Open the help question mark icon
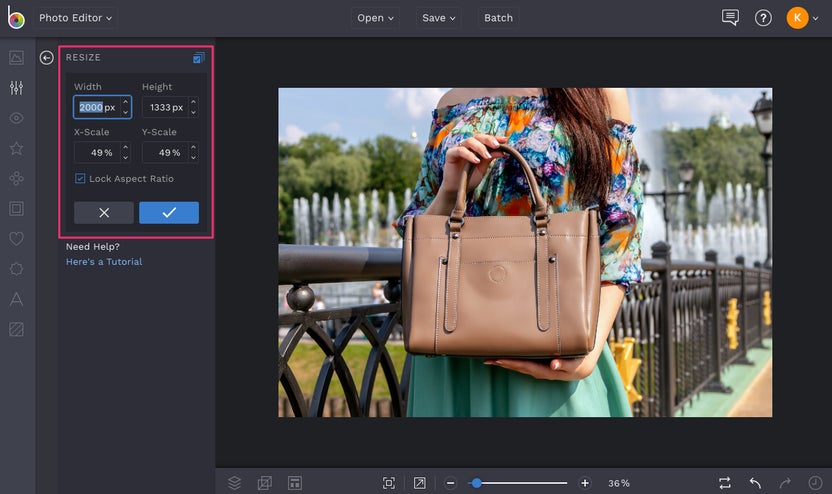This screenshot has width=832, height=494. pyautogui.click(x=763, y=18)
